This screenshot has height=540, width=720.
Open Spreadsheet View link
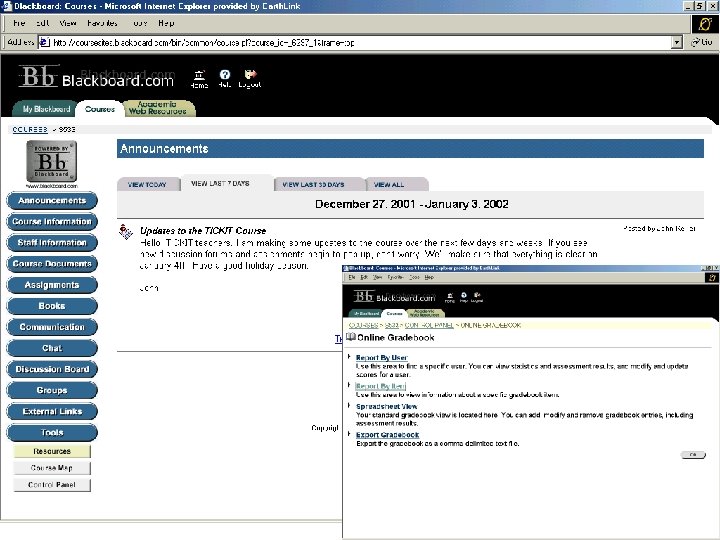[x=387, y=406]
